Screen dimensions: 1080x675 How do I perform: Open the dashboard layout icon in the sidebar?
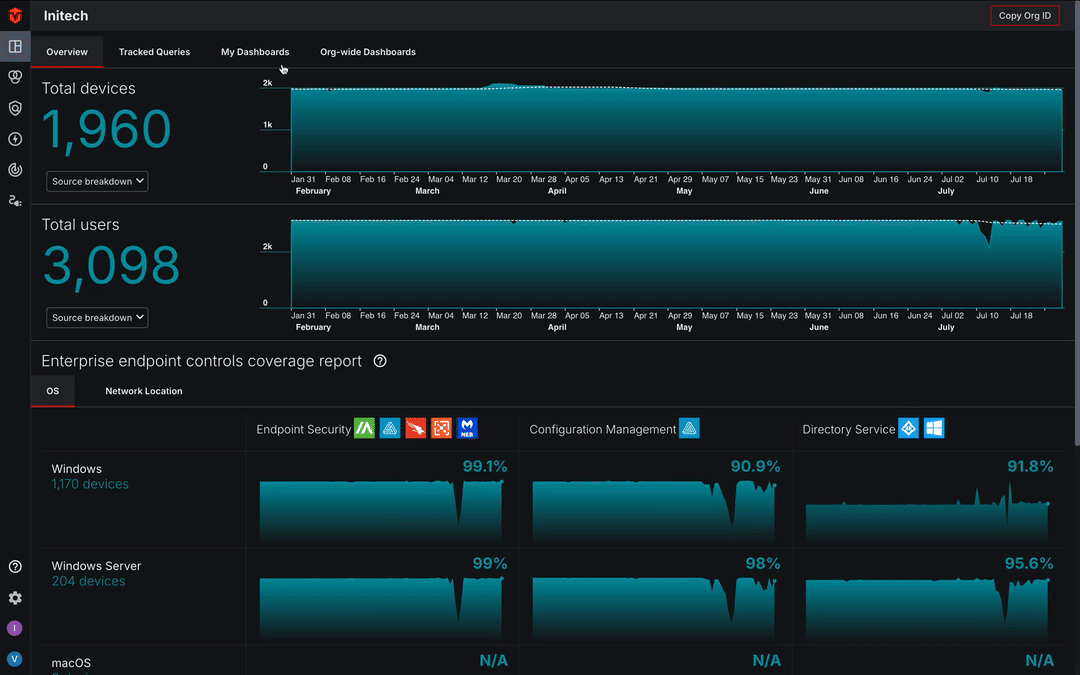(14, 47)
